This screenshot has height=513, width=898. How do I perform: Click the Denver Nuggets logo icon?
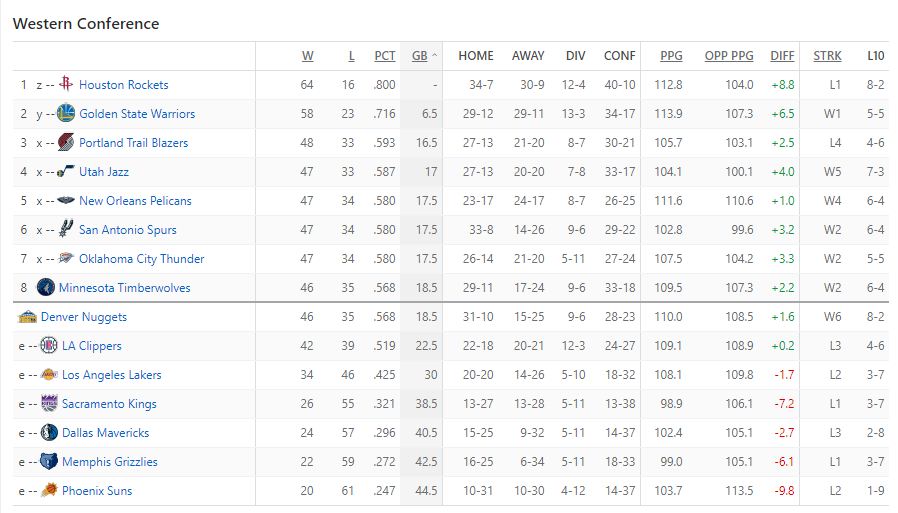(28, 317)
